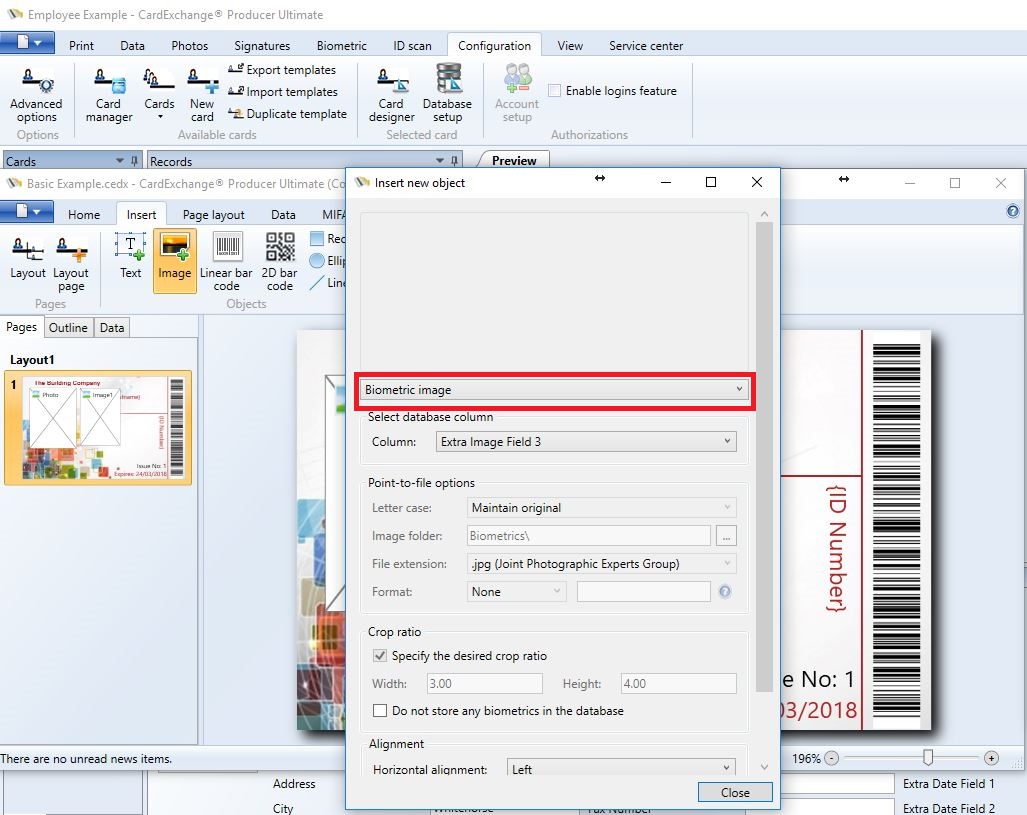Image resolution: width=1027 pixels, height=815 pixels.
Task: Check Do not store any biometrics
Action: pyautogui.click(x=380, y=710)
